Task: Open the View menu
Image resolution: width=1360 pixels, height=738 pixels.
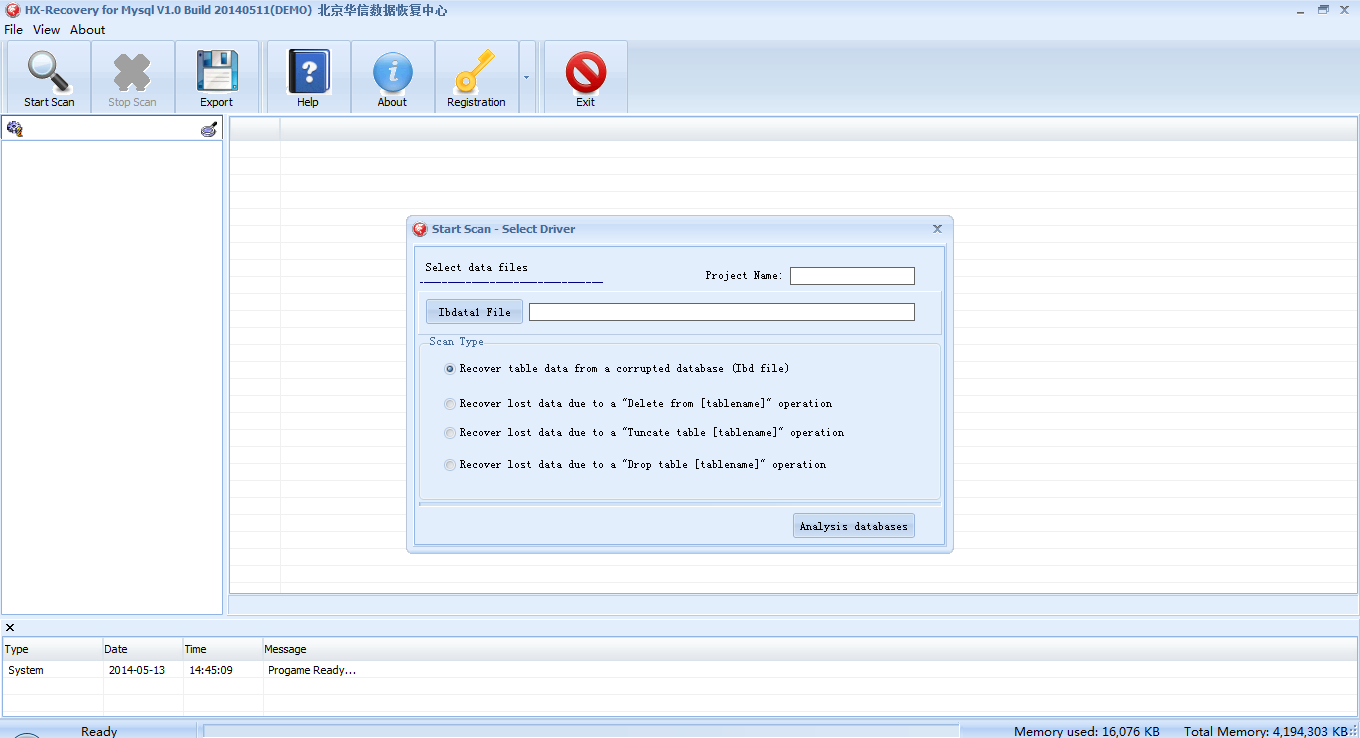Action: tap(47, 30)
